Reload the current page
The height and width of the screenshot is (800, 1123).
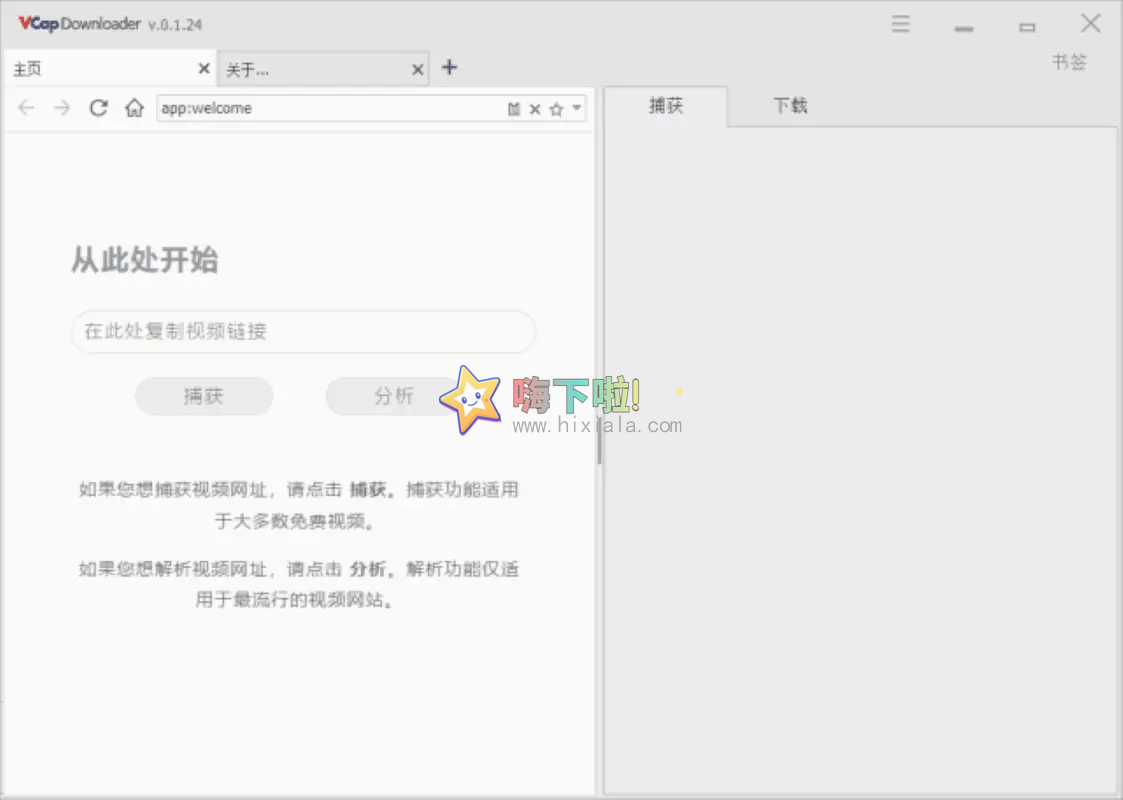pyautogui.click(x=98, y=108)
